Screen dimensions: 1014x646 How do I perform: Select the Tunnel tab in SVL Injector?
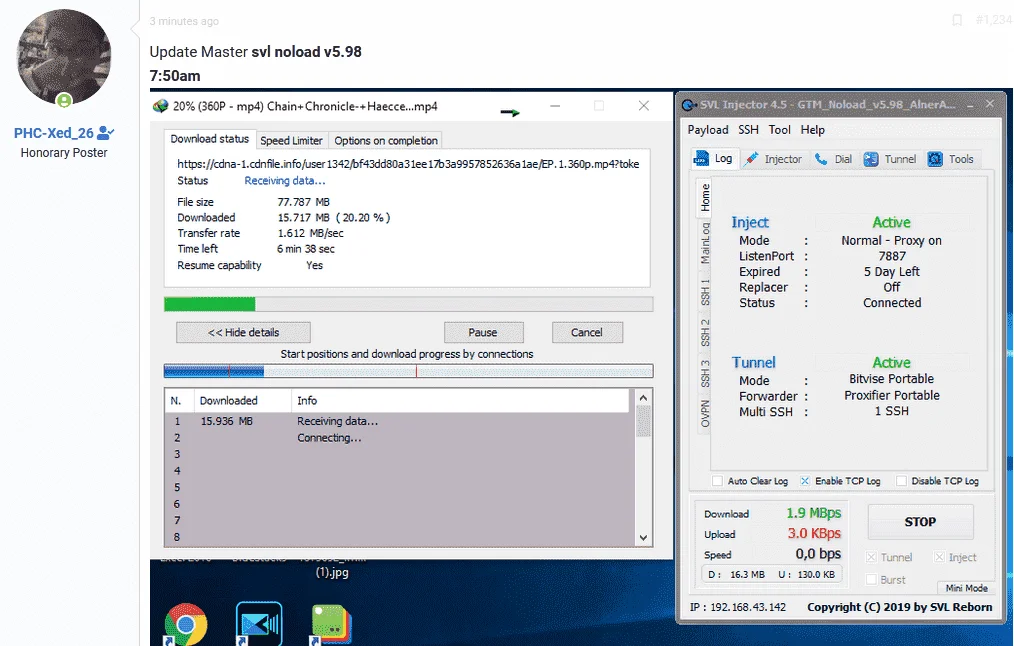890,159
